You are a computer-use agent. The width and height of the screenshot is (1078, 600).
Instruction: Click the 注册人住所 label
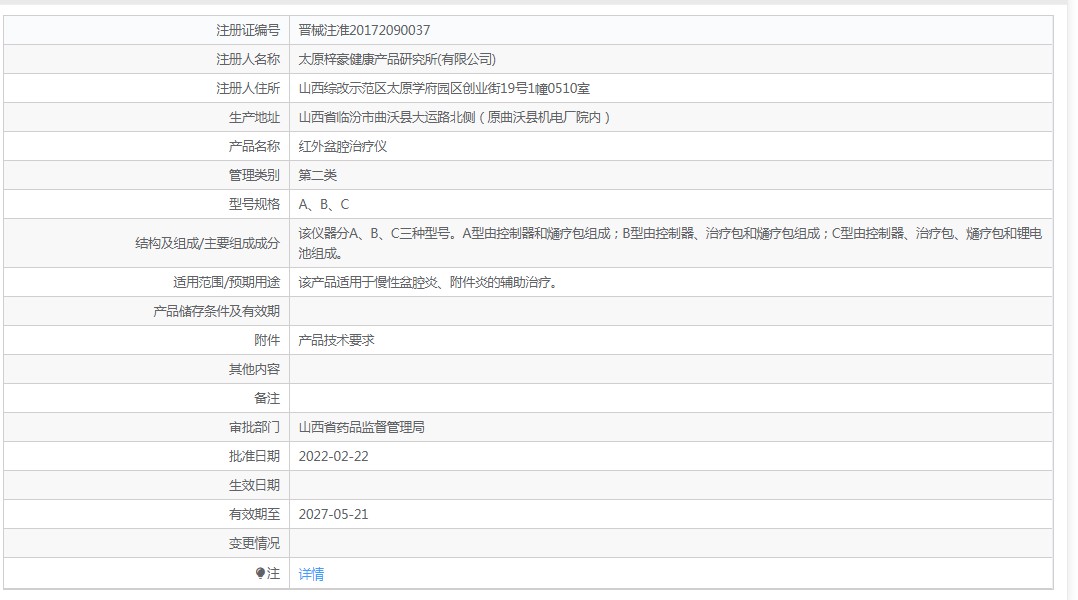click(248, 88)
